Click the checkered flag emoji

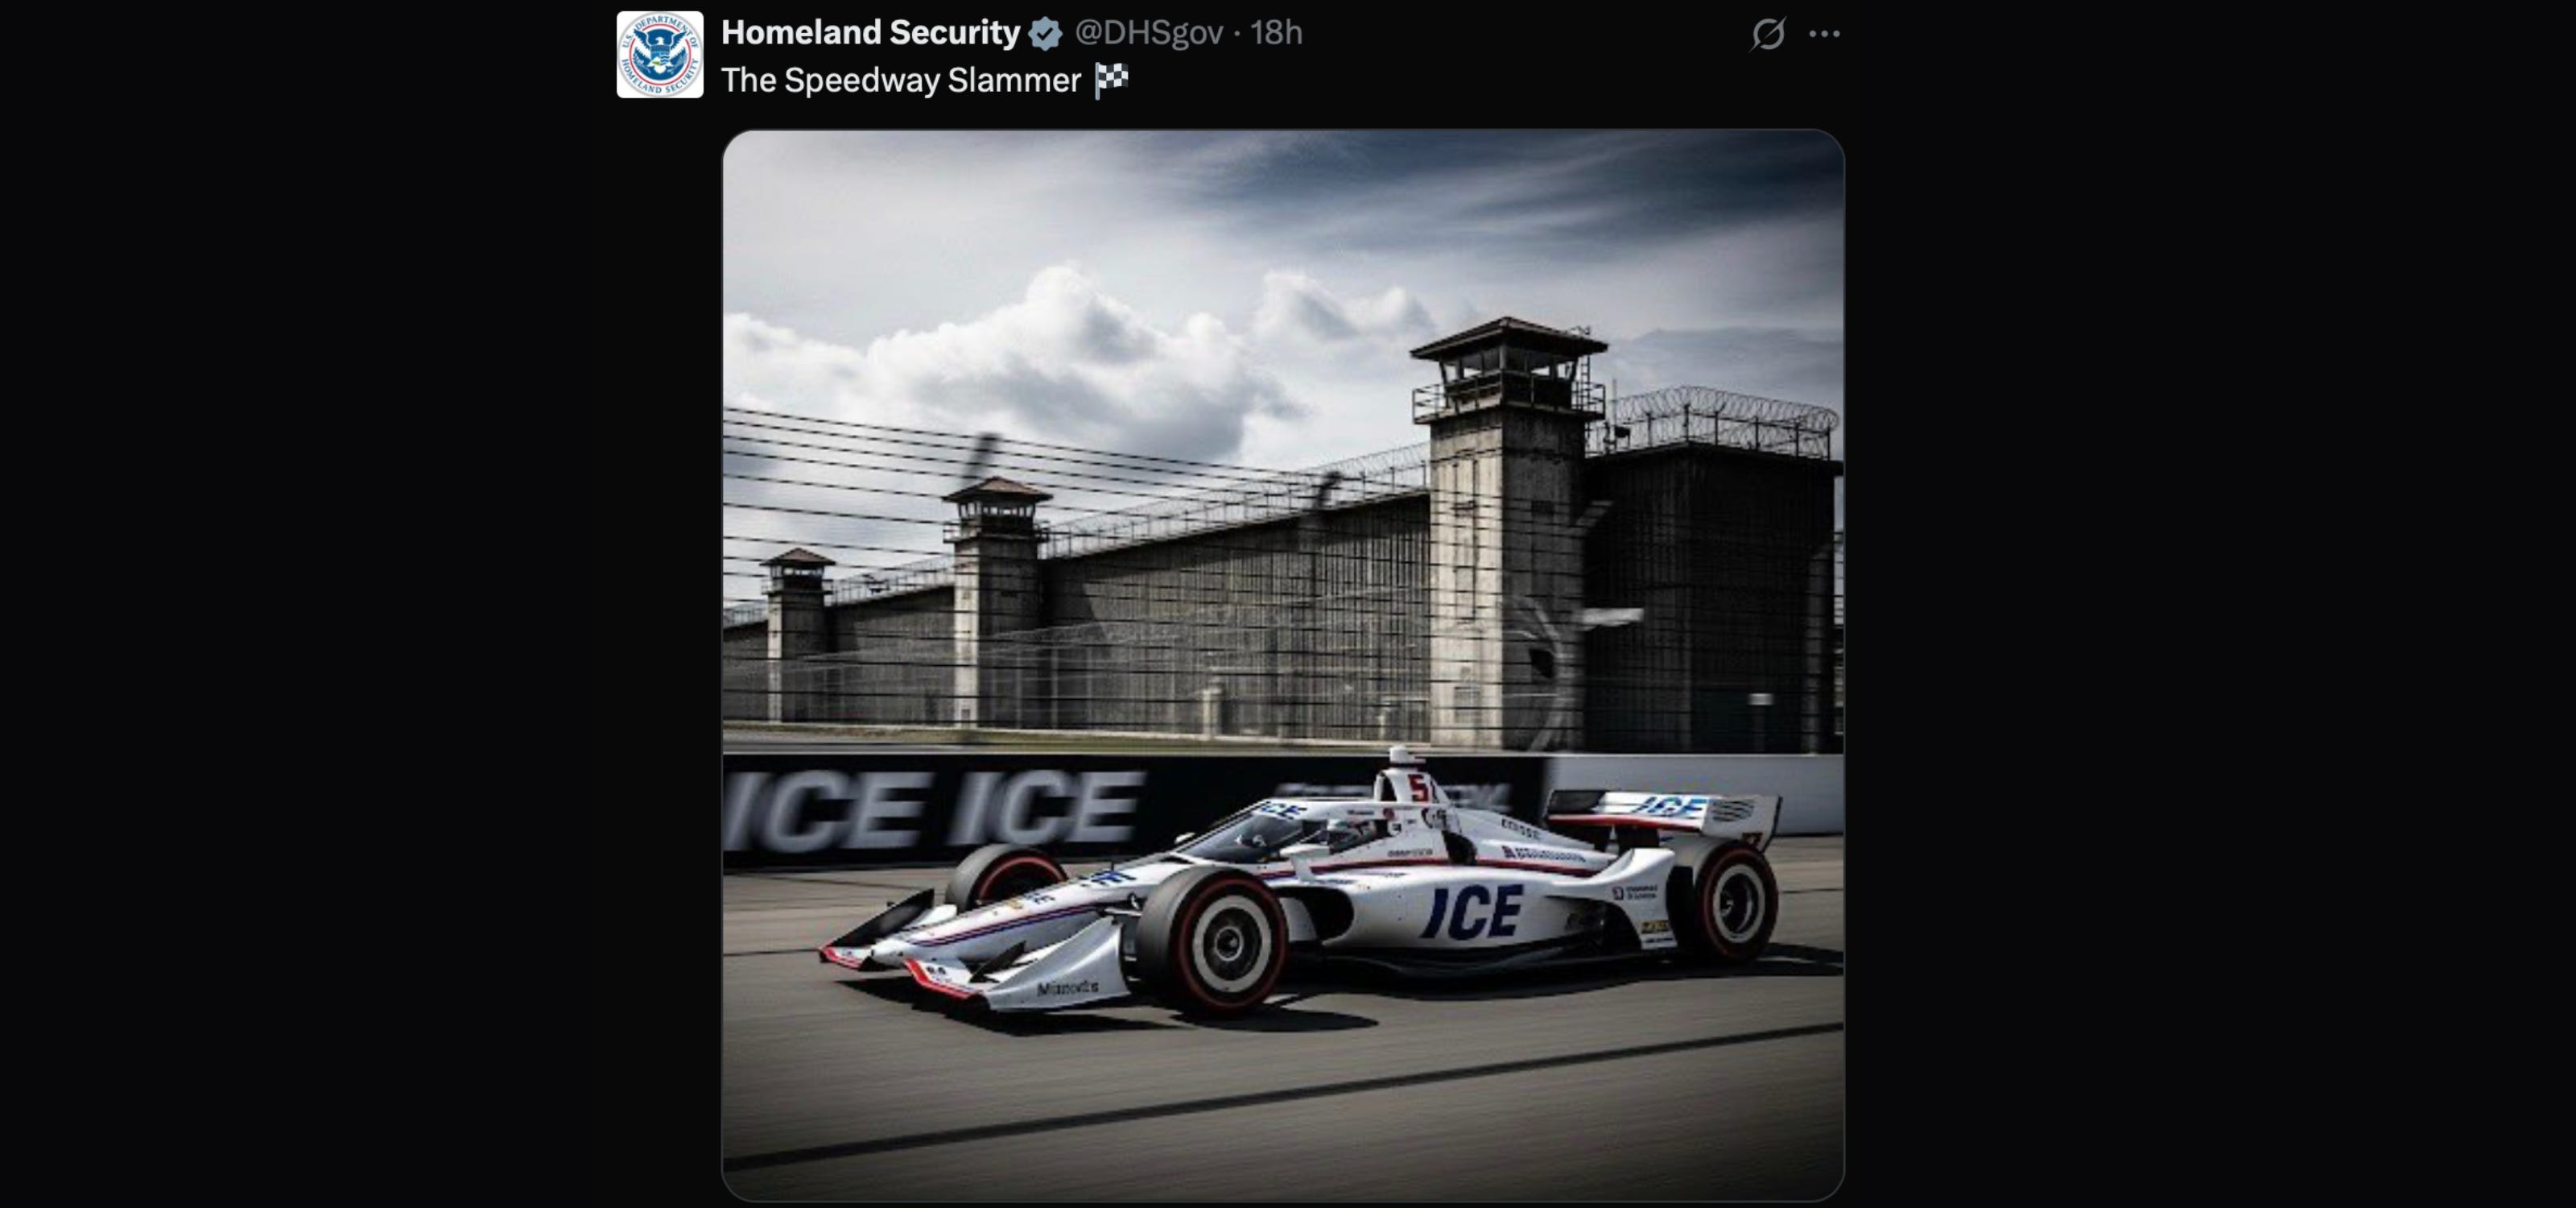tap(1111, 80)
